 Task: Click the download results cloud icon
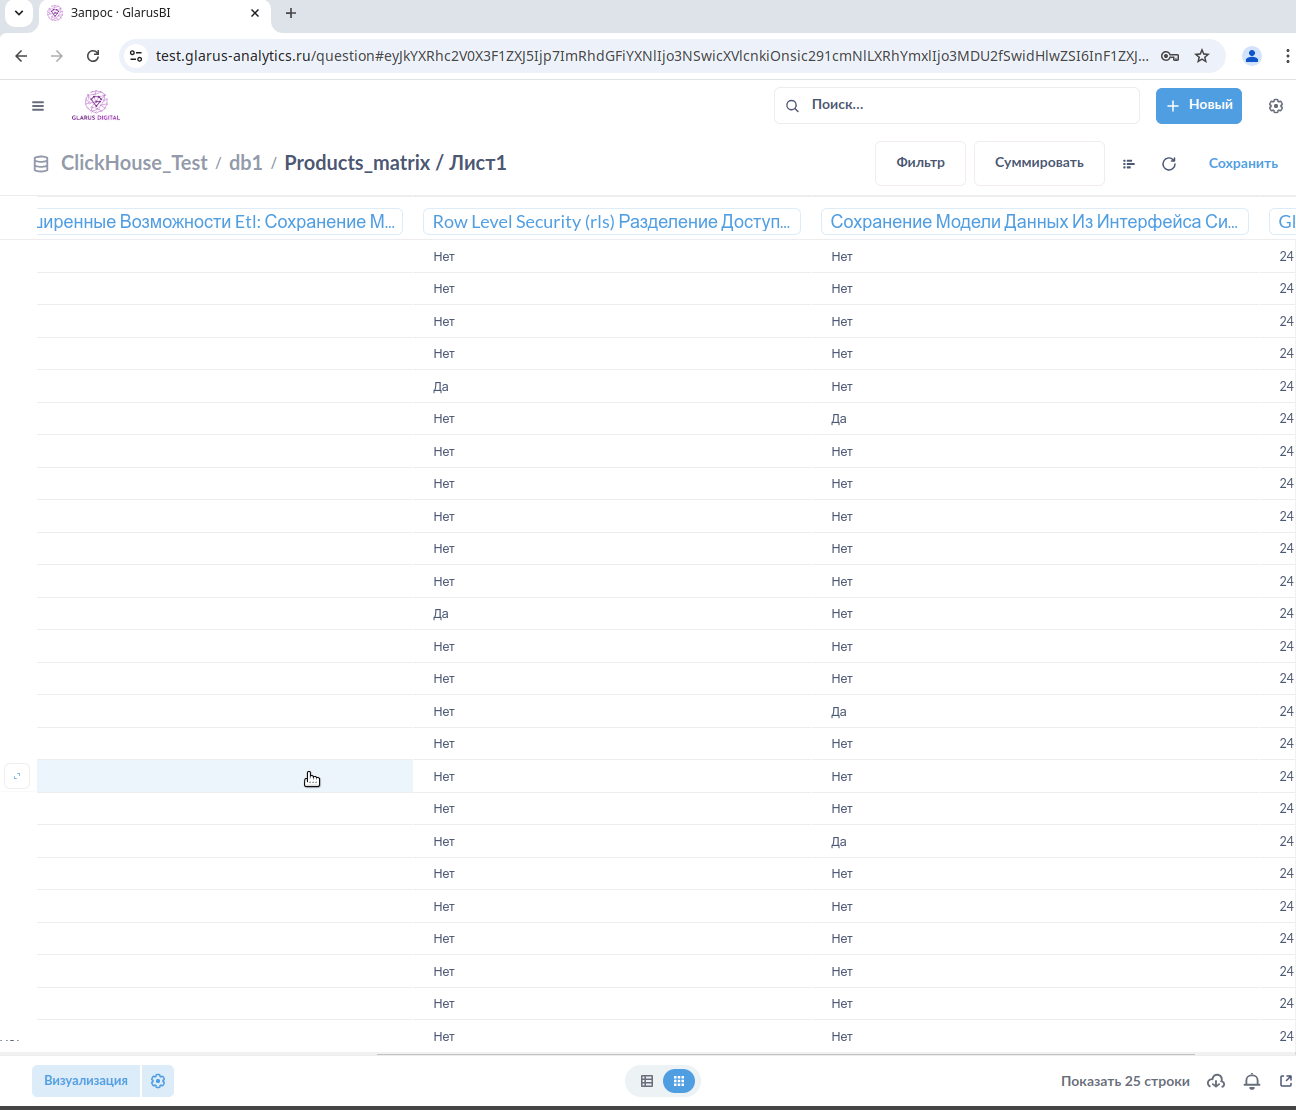(x=1216, y=1081)
